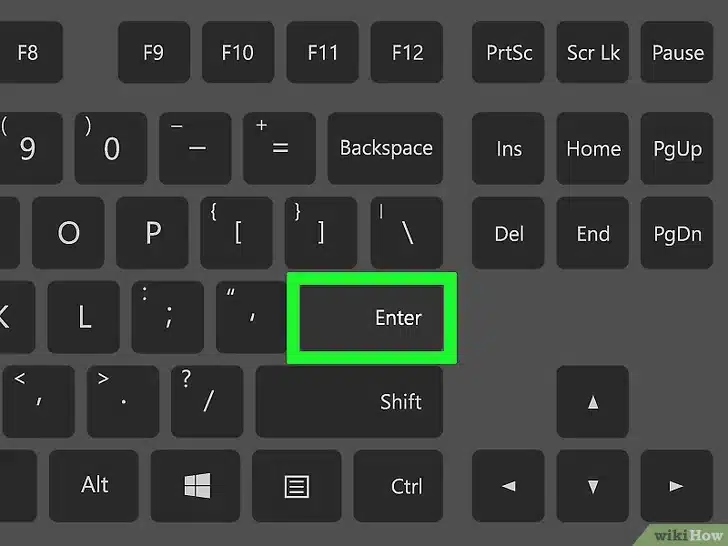Click the down arrow key
The image size is (728, 546).
tap(592, 486)
